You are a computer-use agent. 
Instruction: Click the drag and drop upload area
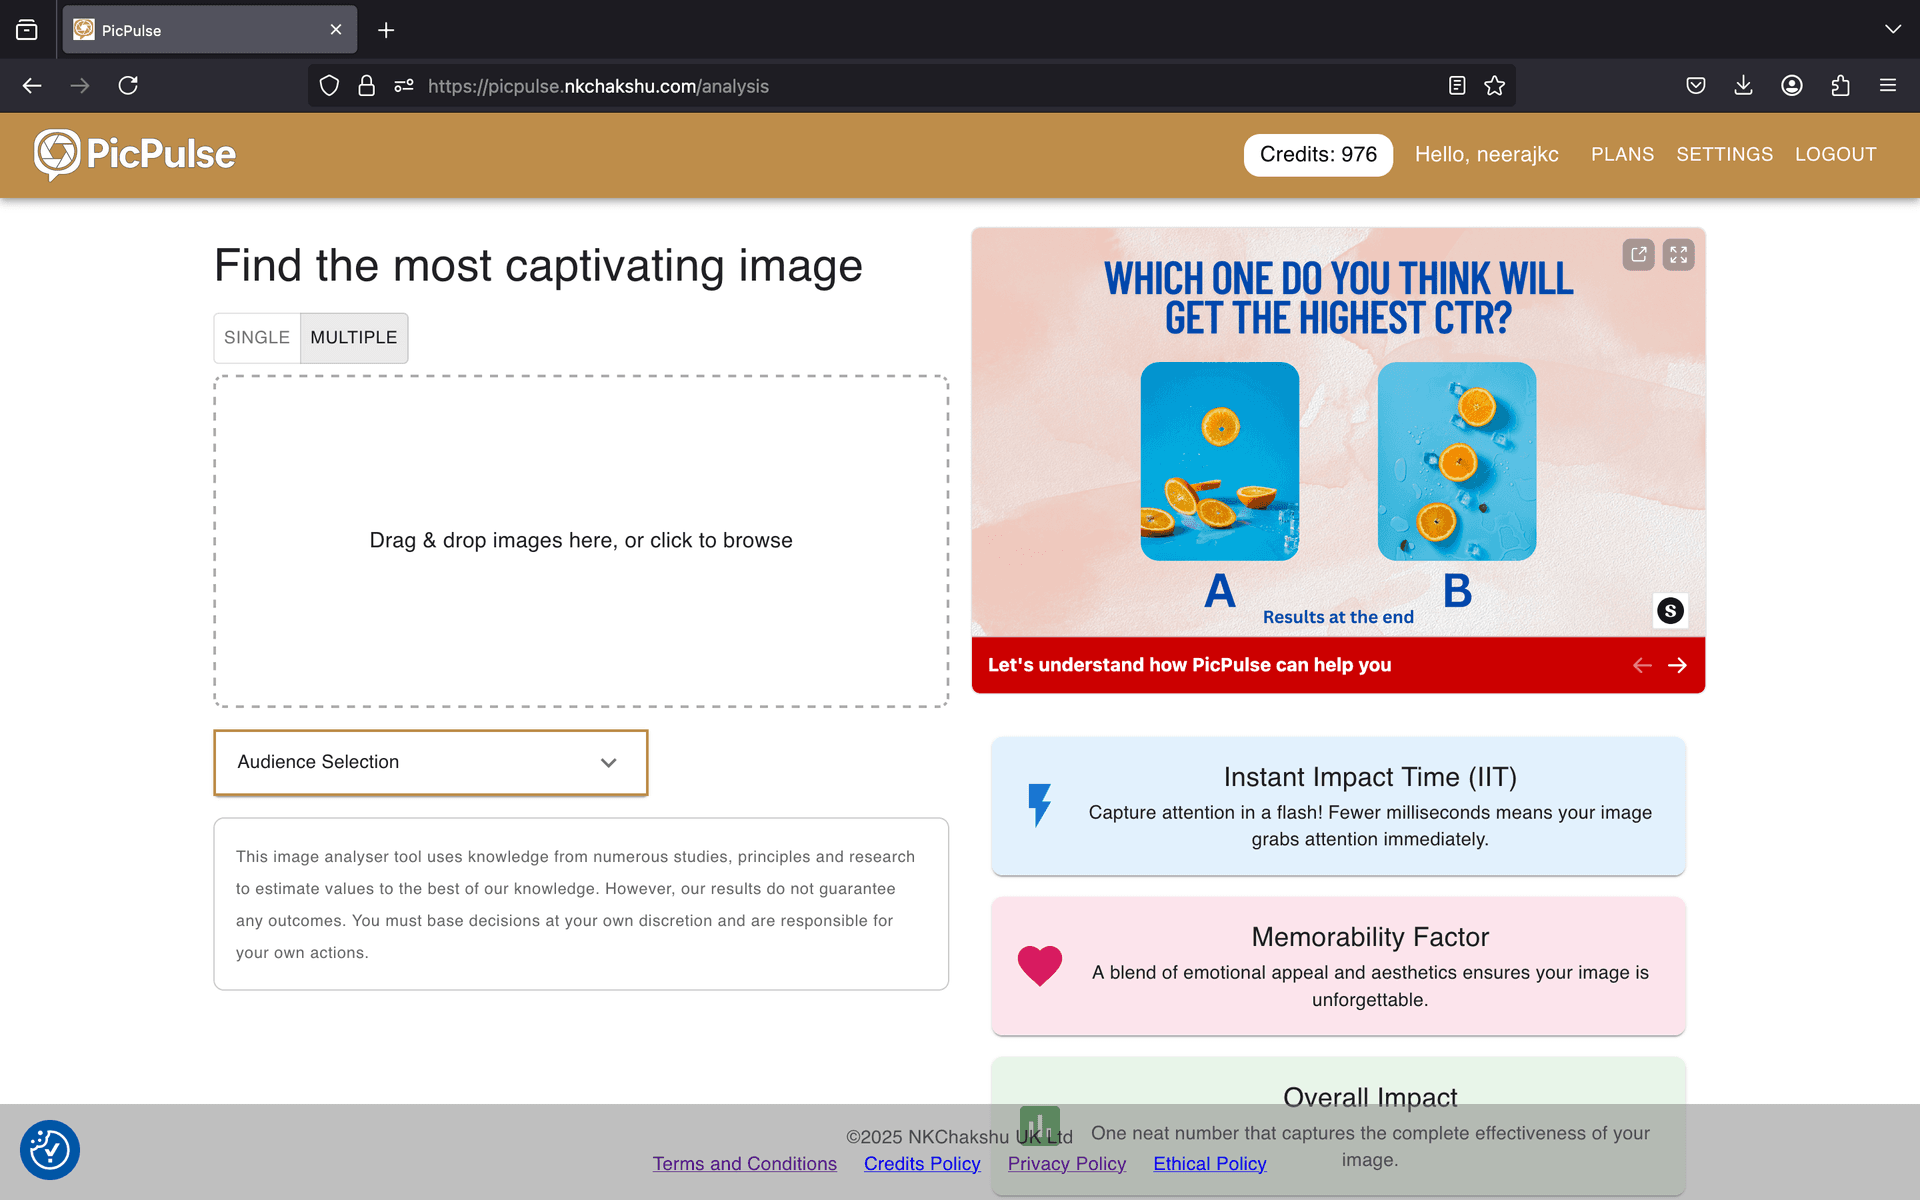point(581,541)
